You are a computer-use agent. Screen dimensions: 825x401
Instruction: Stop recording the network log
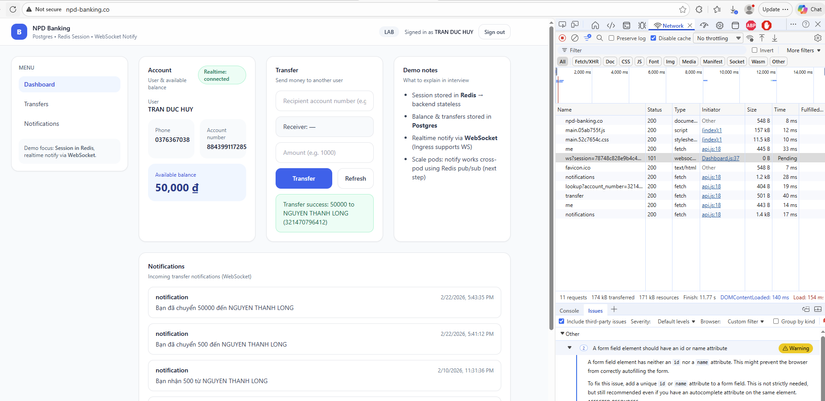click(562, 38)
